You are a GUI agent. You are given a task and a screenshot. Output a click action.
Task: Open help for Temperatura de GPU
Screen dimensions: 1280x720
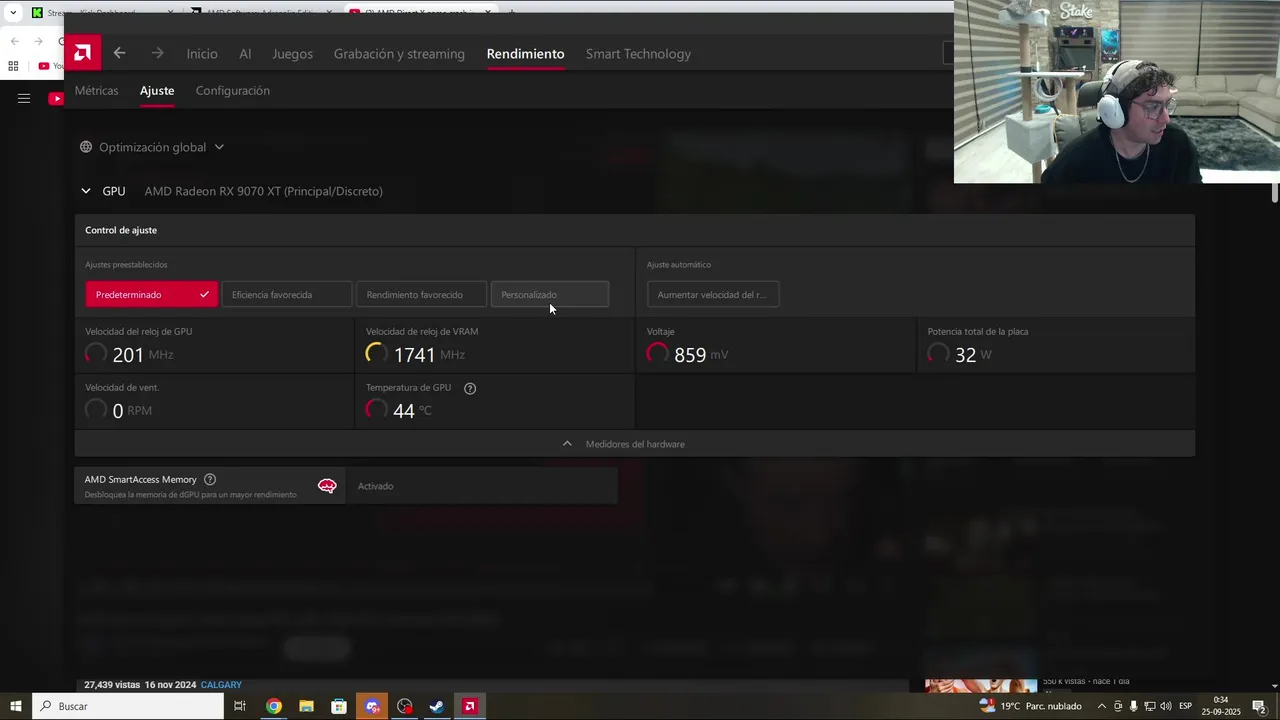470,388
